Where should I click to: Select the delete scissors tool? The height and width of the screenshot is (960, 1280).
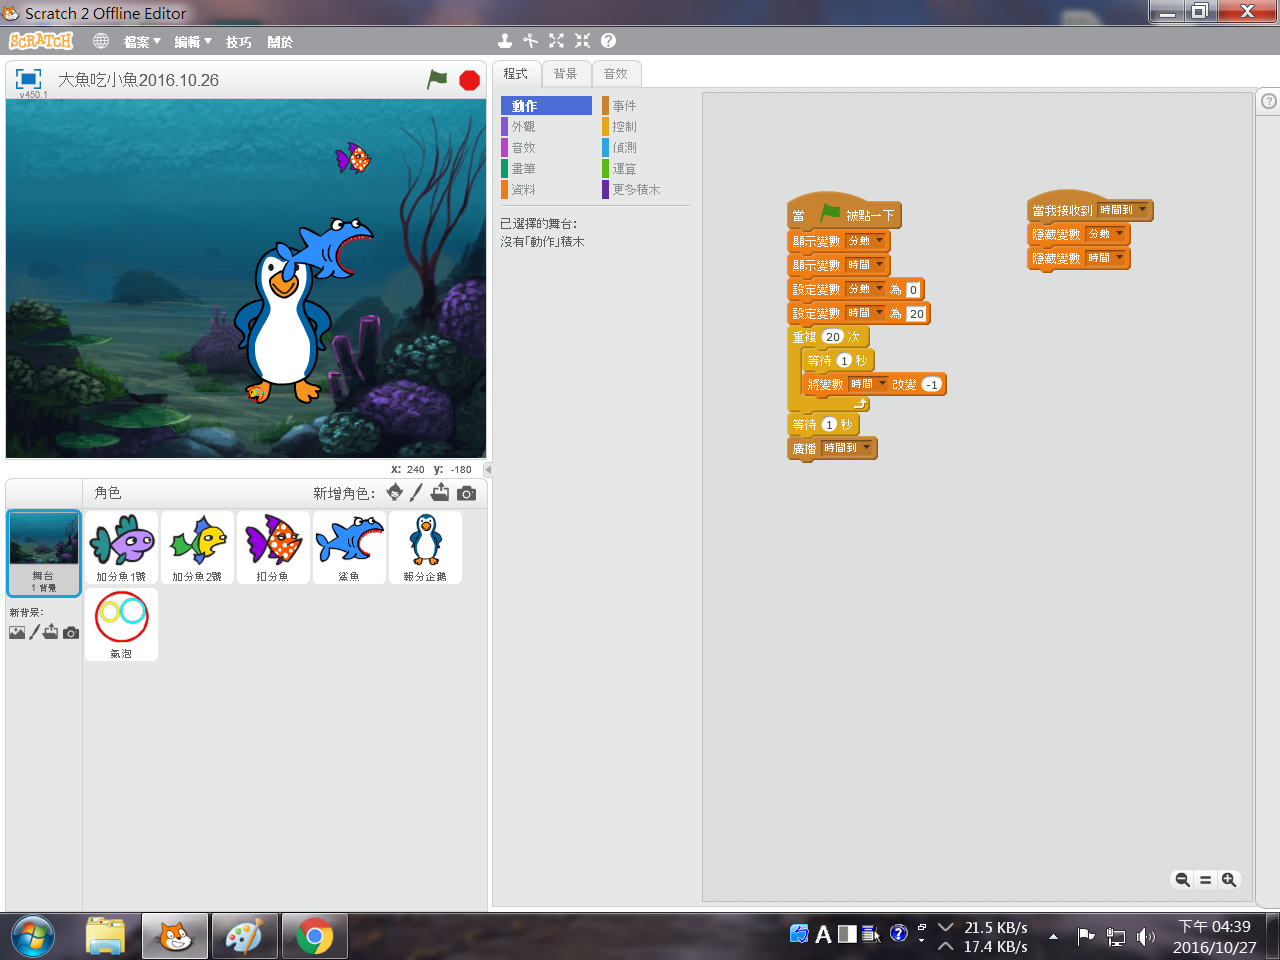[530, 41]
